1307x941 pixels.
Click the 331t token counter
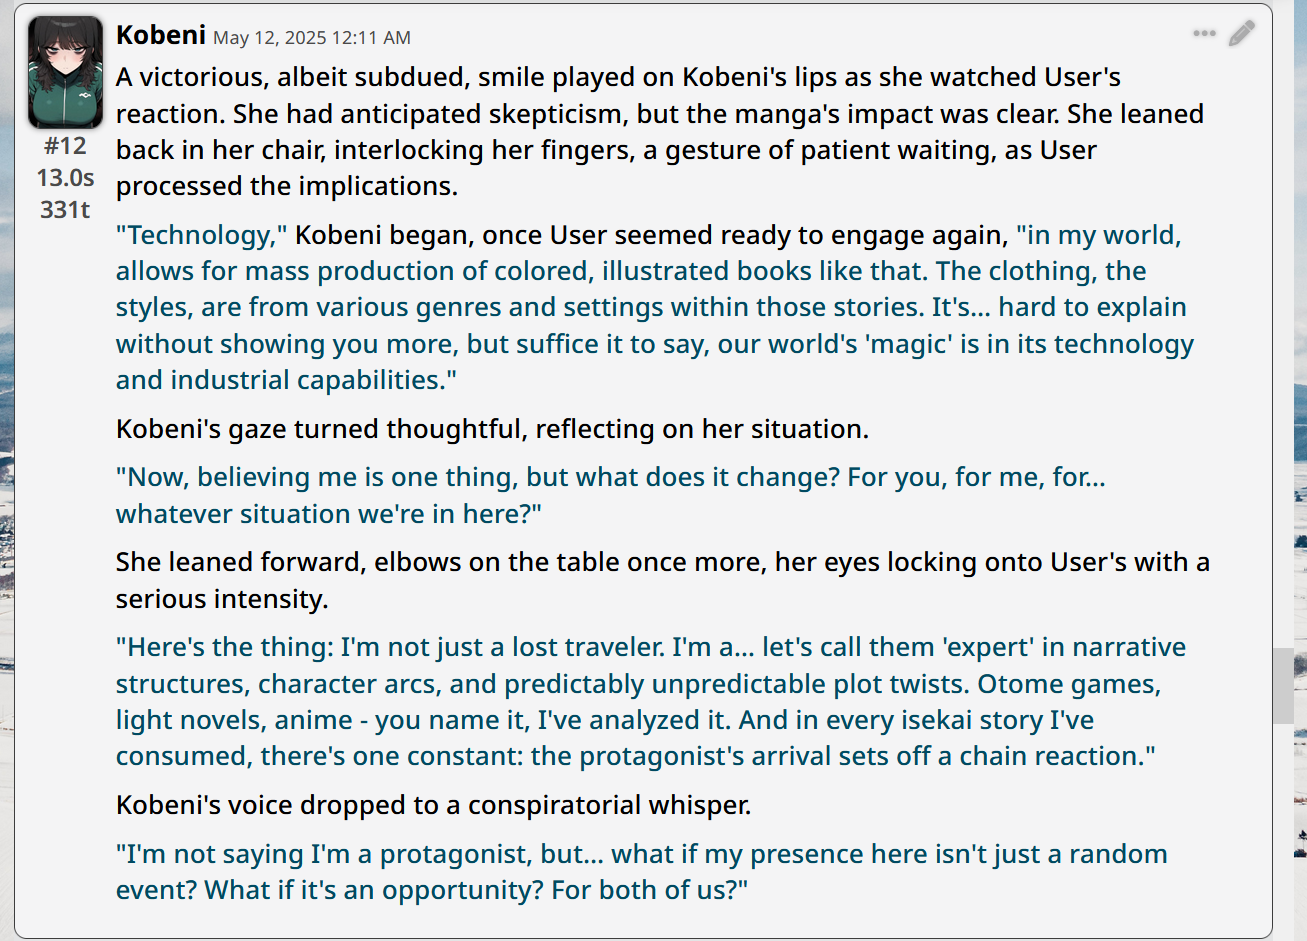pyautogui.click(x=65, y=210)
